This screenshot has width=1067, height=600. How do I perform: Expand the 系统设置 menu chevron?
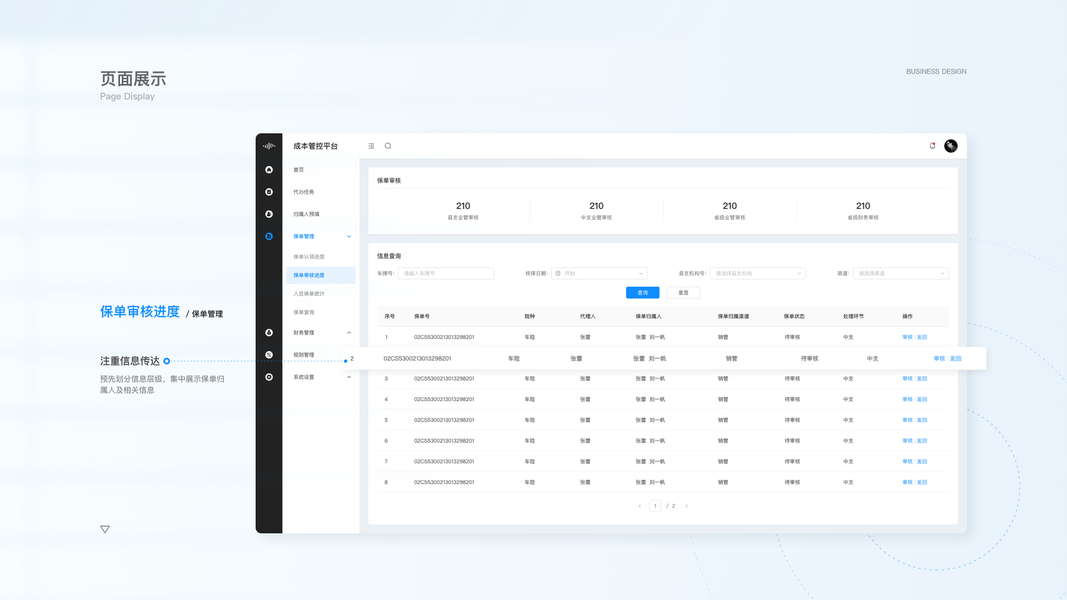pyautogui.click(x=349, y=377)
